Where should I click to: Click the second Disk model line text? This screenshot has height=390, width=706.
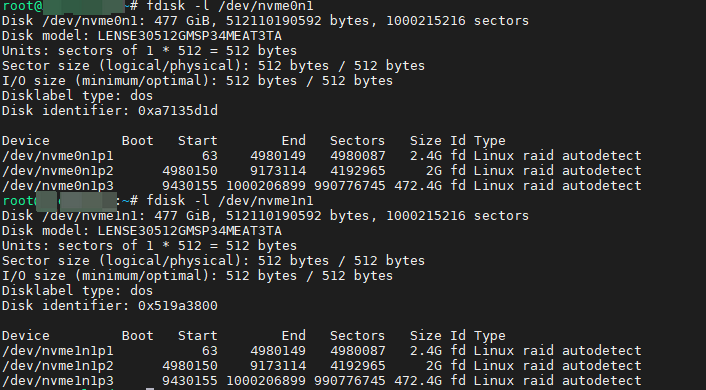point(142,231)
